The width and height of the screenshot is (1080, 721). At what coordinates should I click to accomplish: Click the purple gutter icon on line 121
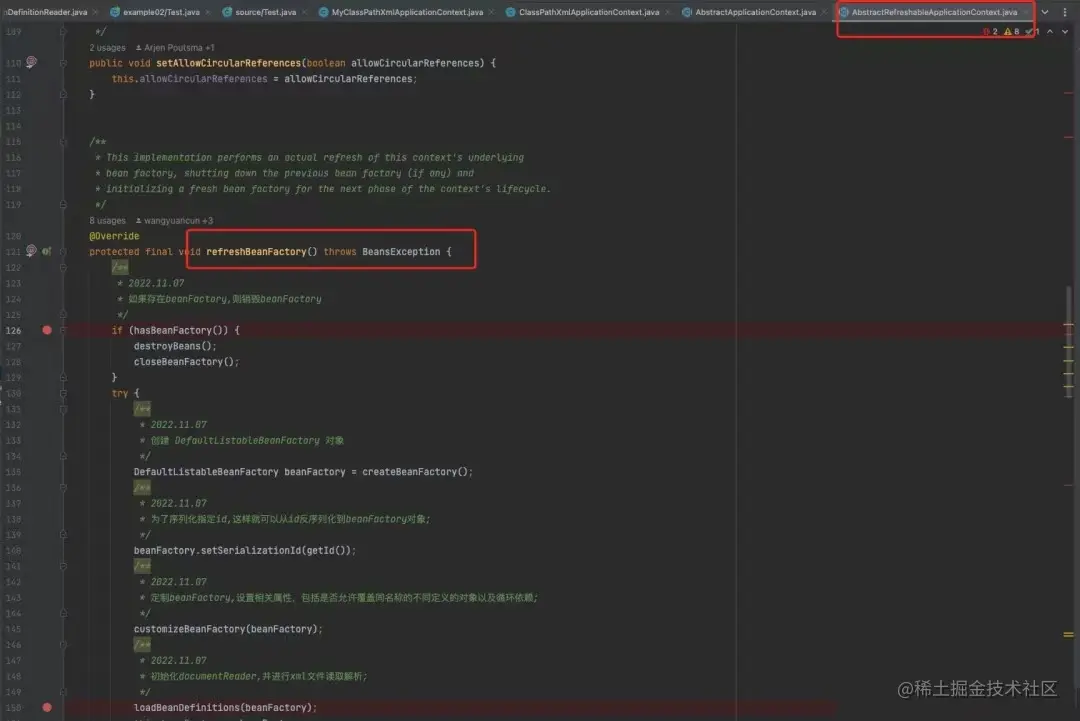31,251
